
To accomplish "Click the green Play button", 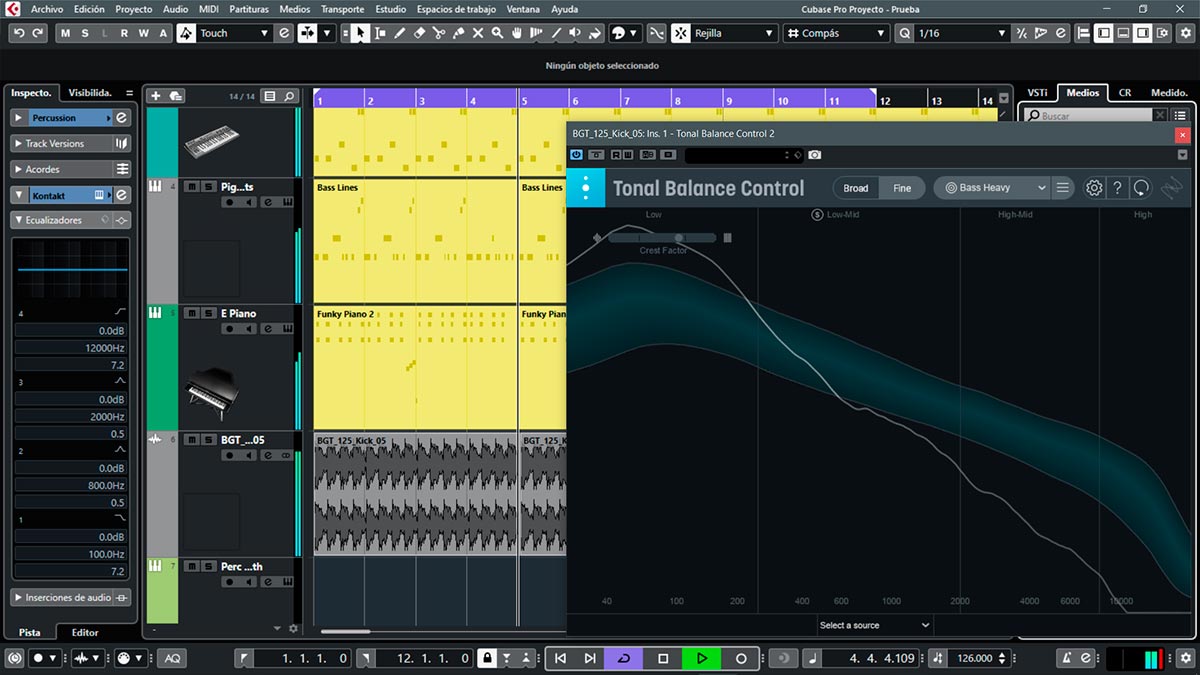I will click(702, 658).
